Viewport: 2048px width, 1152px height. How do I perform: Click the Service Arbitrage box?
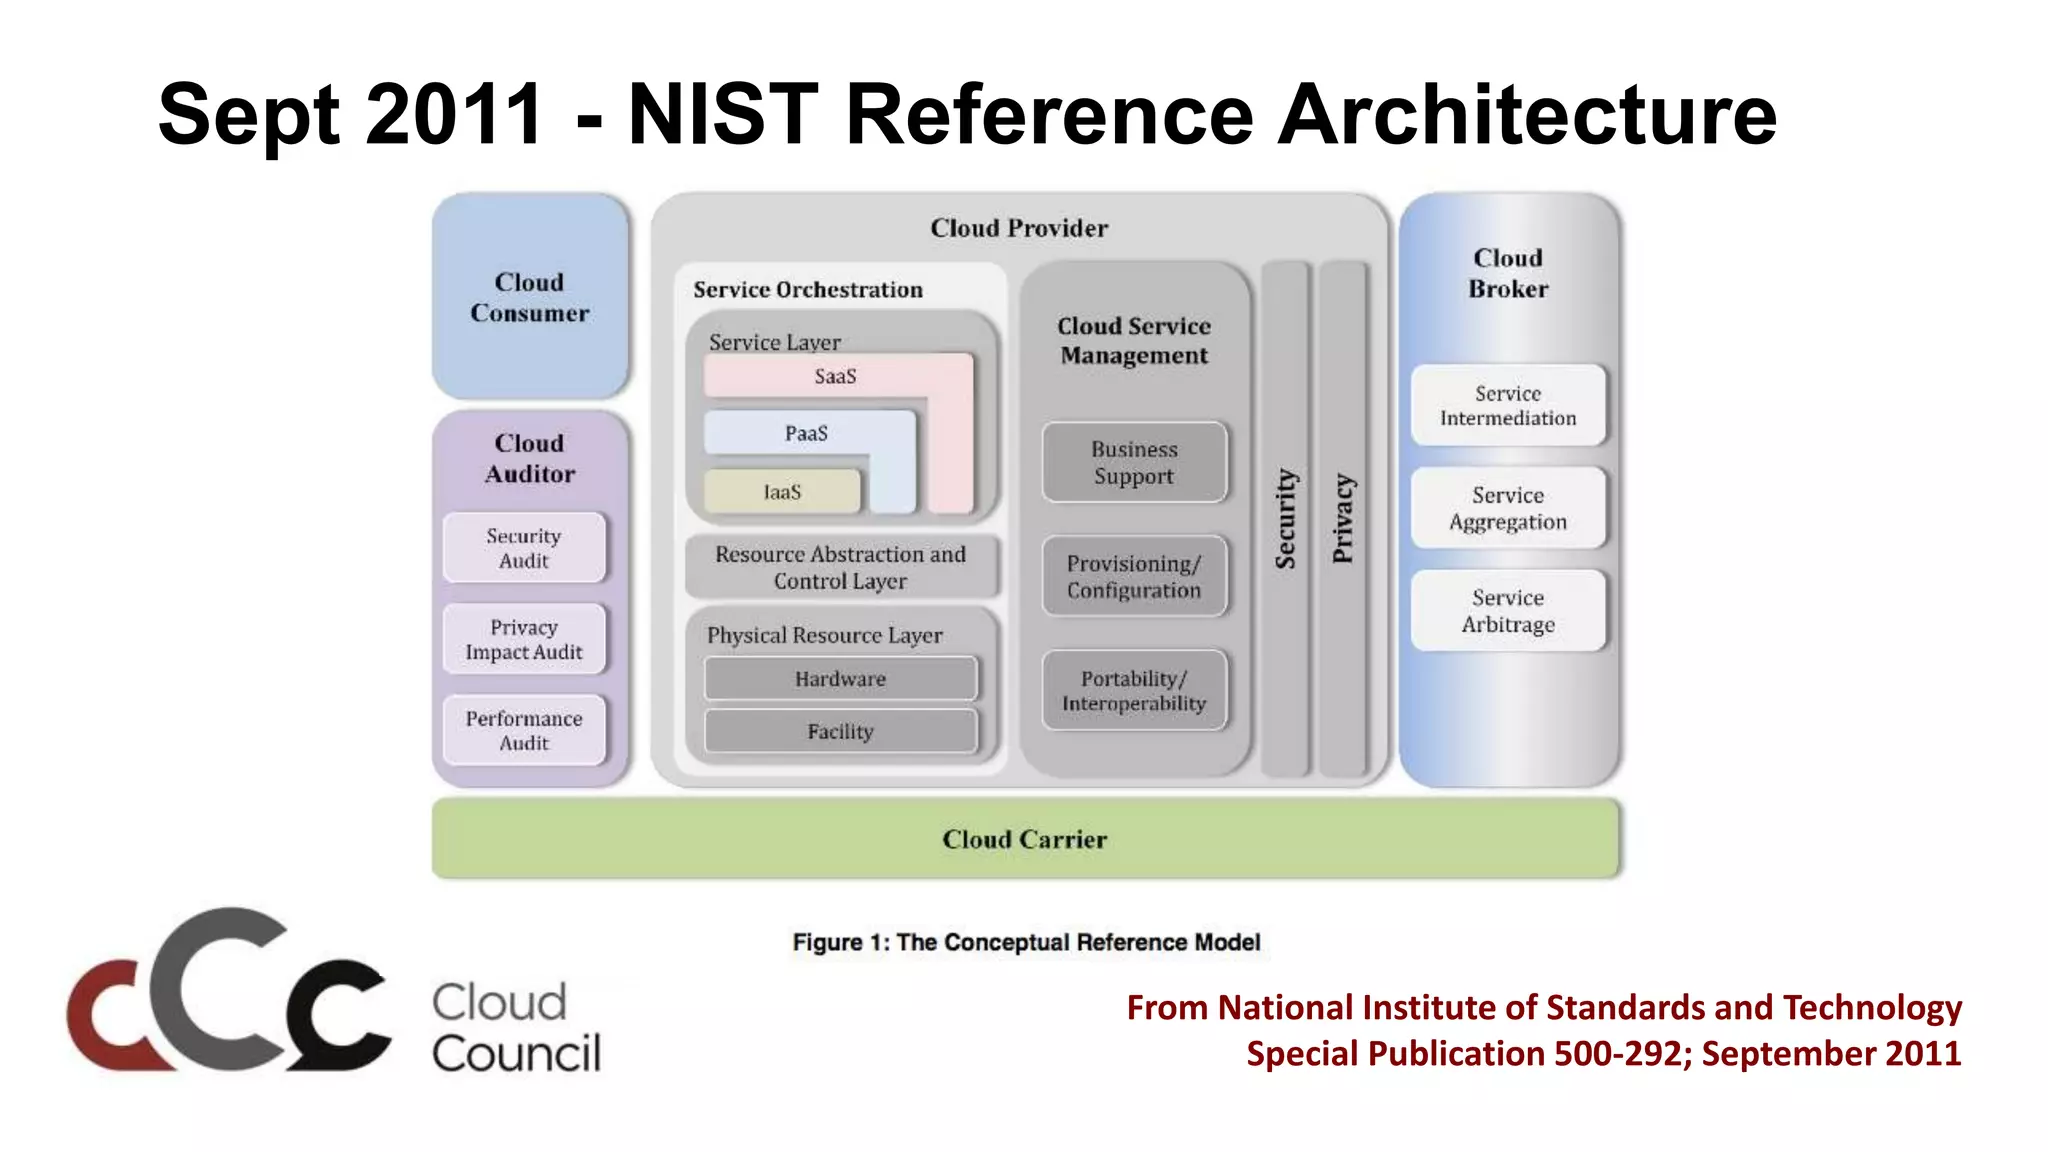1508,610
